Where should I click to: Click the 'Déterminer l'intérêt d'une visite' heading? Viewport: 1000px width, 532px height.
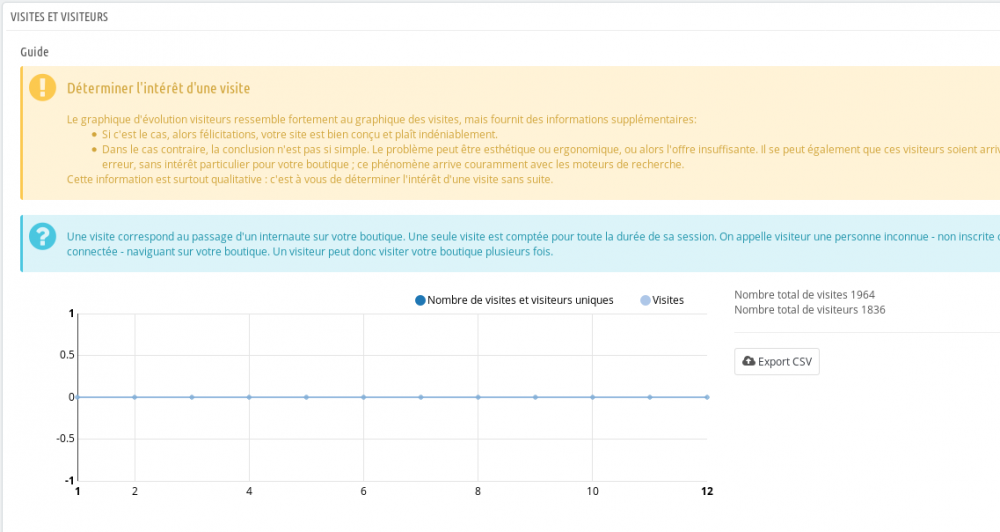[x=159, y=89]
